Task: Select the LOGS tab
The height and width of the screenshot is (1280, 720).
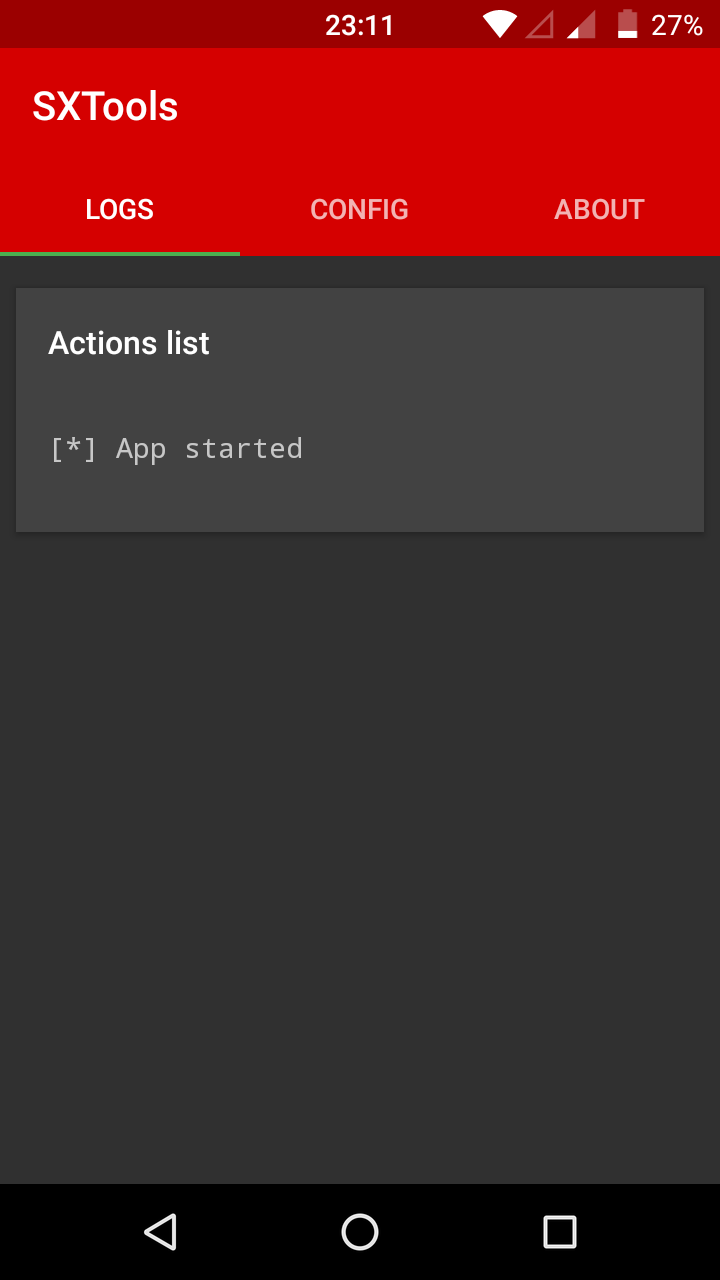Action: coord(120,209)
